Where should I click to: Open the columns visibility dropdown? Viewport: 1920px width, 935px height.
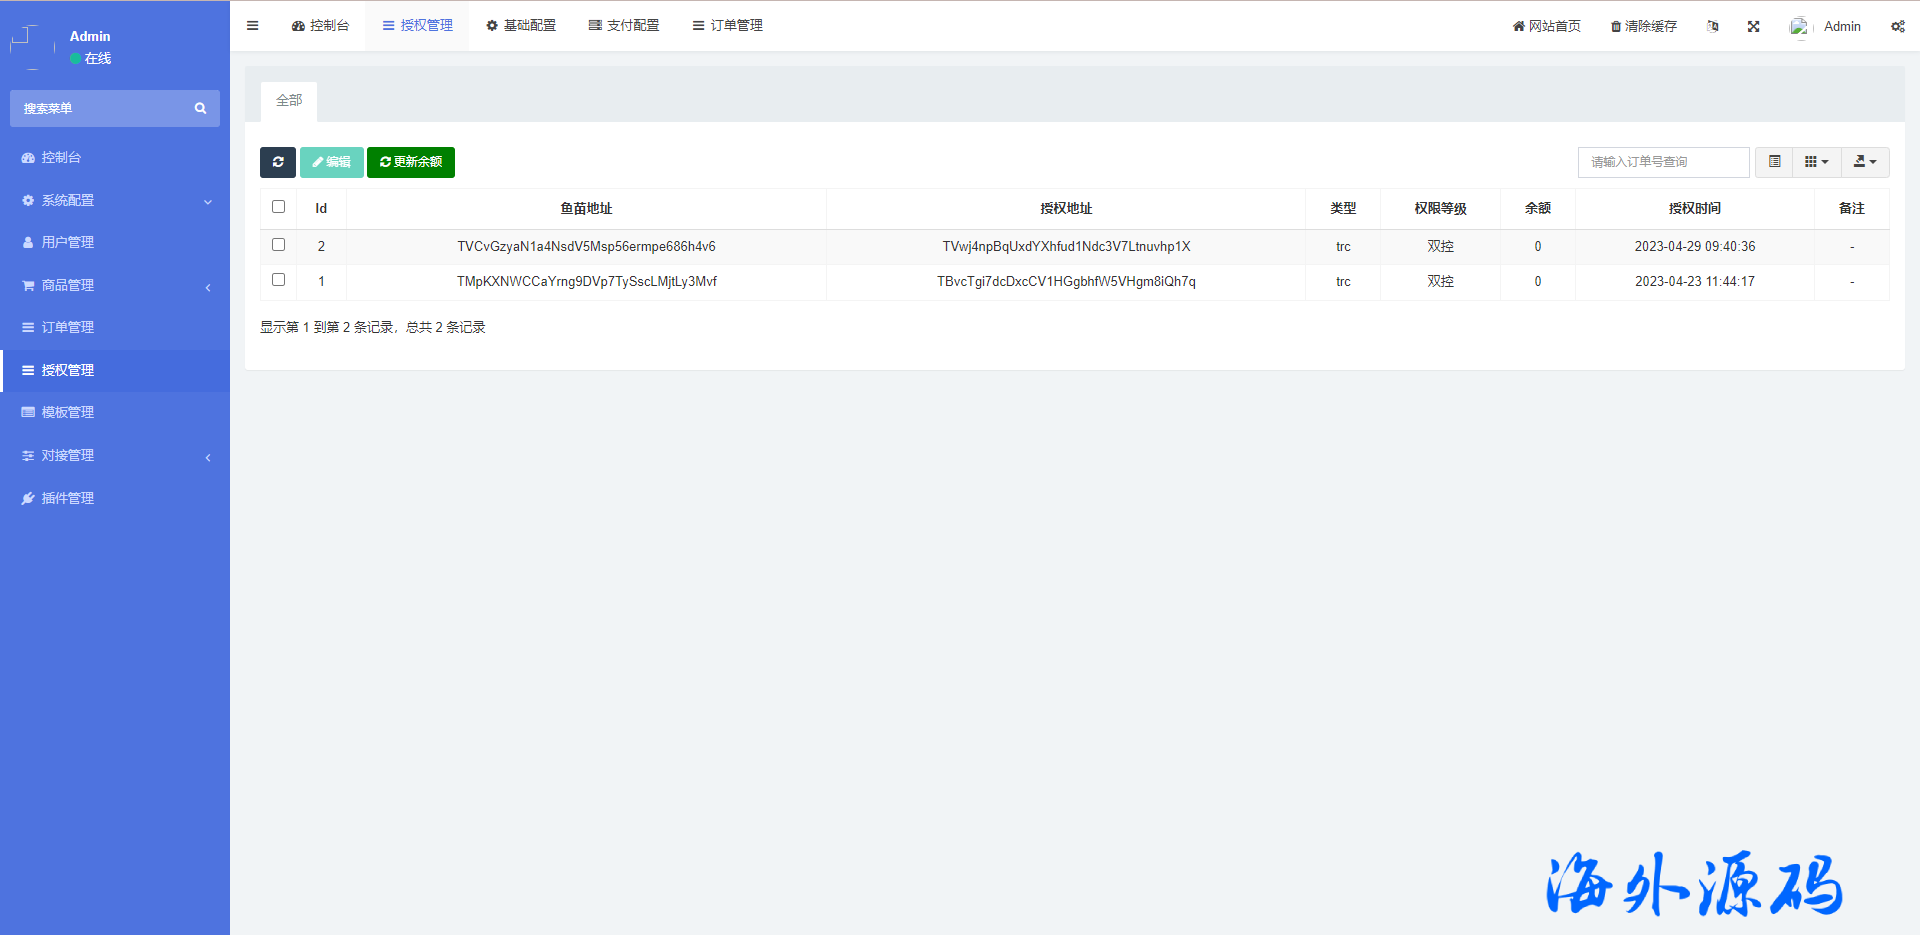pos(1816,162)
